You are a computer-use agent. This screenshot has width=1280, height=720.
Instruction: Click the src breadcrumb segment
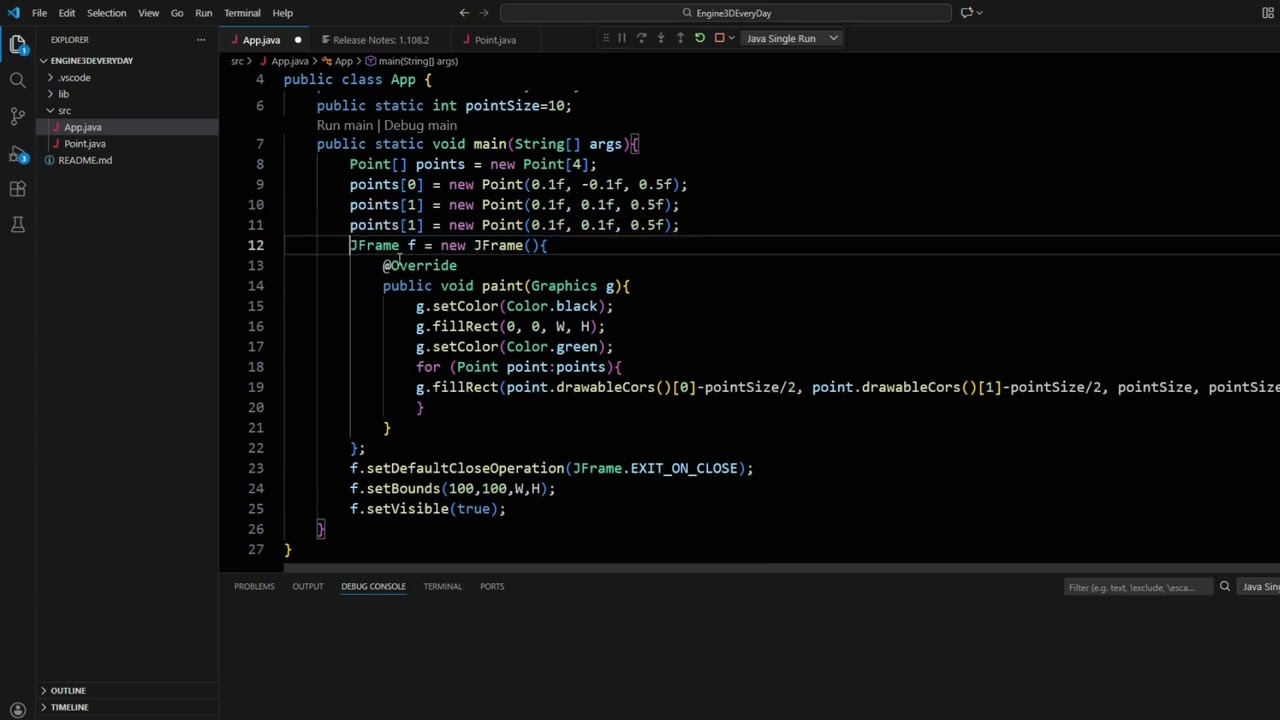point(237,61)
